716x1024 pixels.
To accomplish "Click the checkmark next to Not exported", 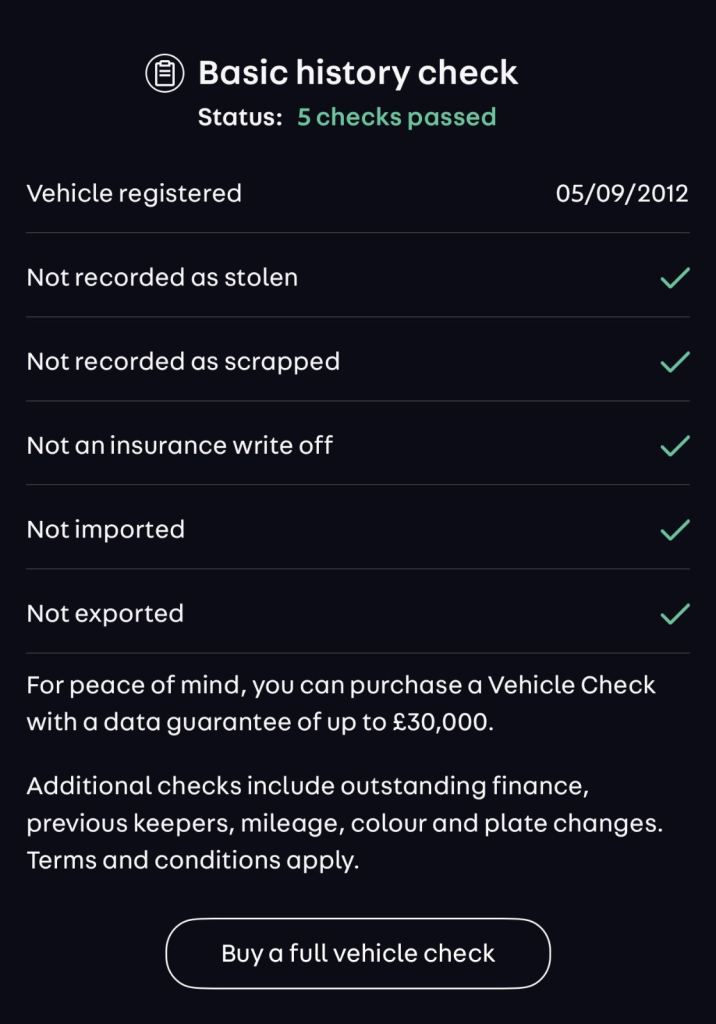I will click(x=676, y=613).
